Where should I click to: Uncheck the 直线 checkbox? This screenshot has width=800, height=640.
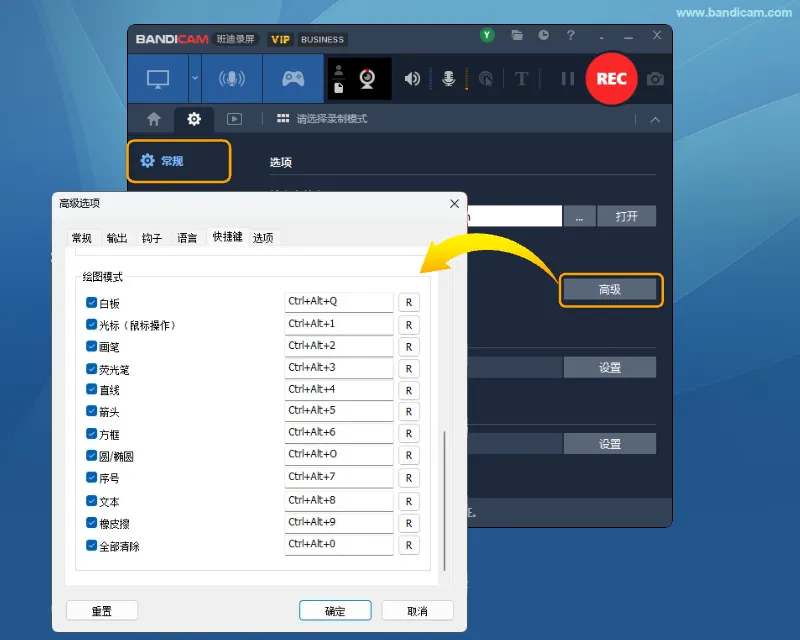(x=92, y=389)
